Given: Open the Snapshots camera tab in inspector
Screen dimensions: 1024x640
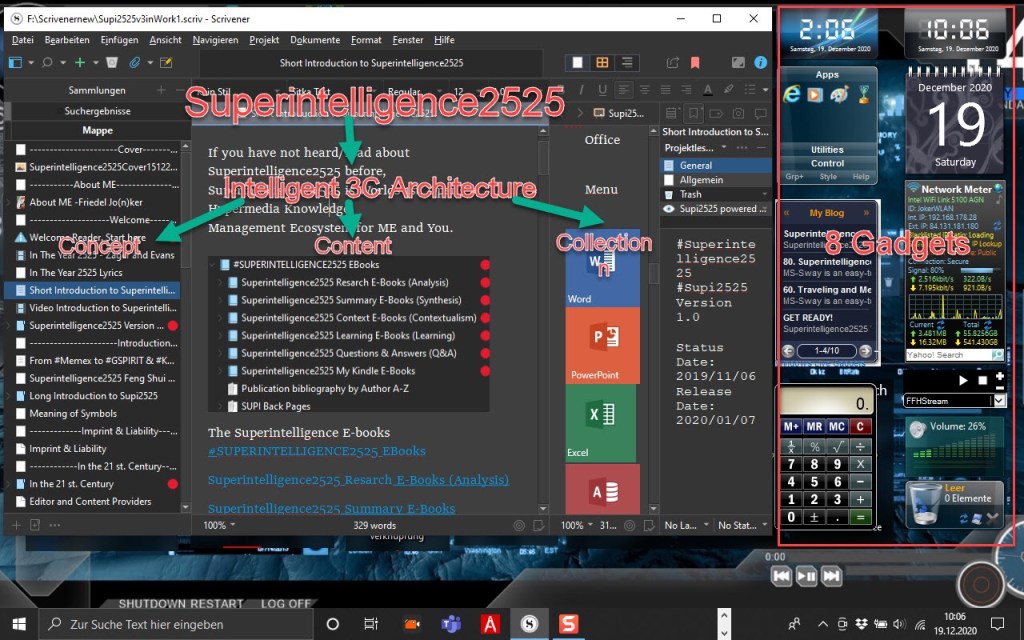Looking at the screenshot, I should [737, 113].
